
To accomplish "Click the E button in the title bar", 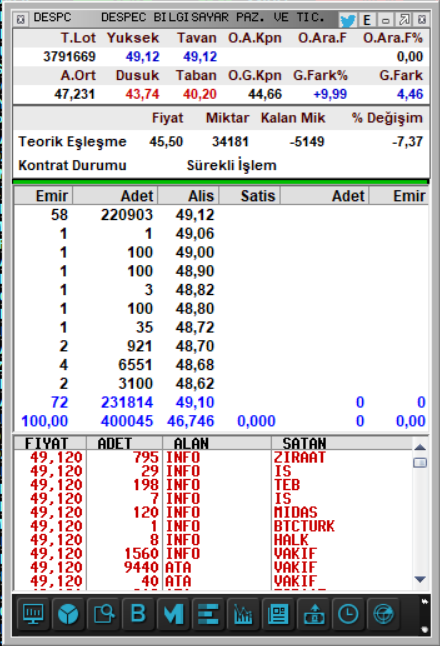I will coord(367,20).
